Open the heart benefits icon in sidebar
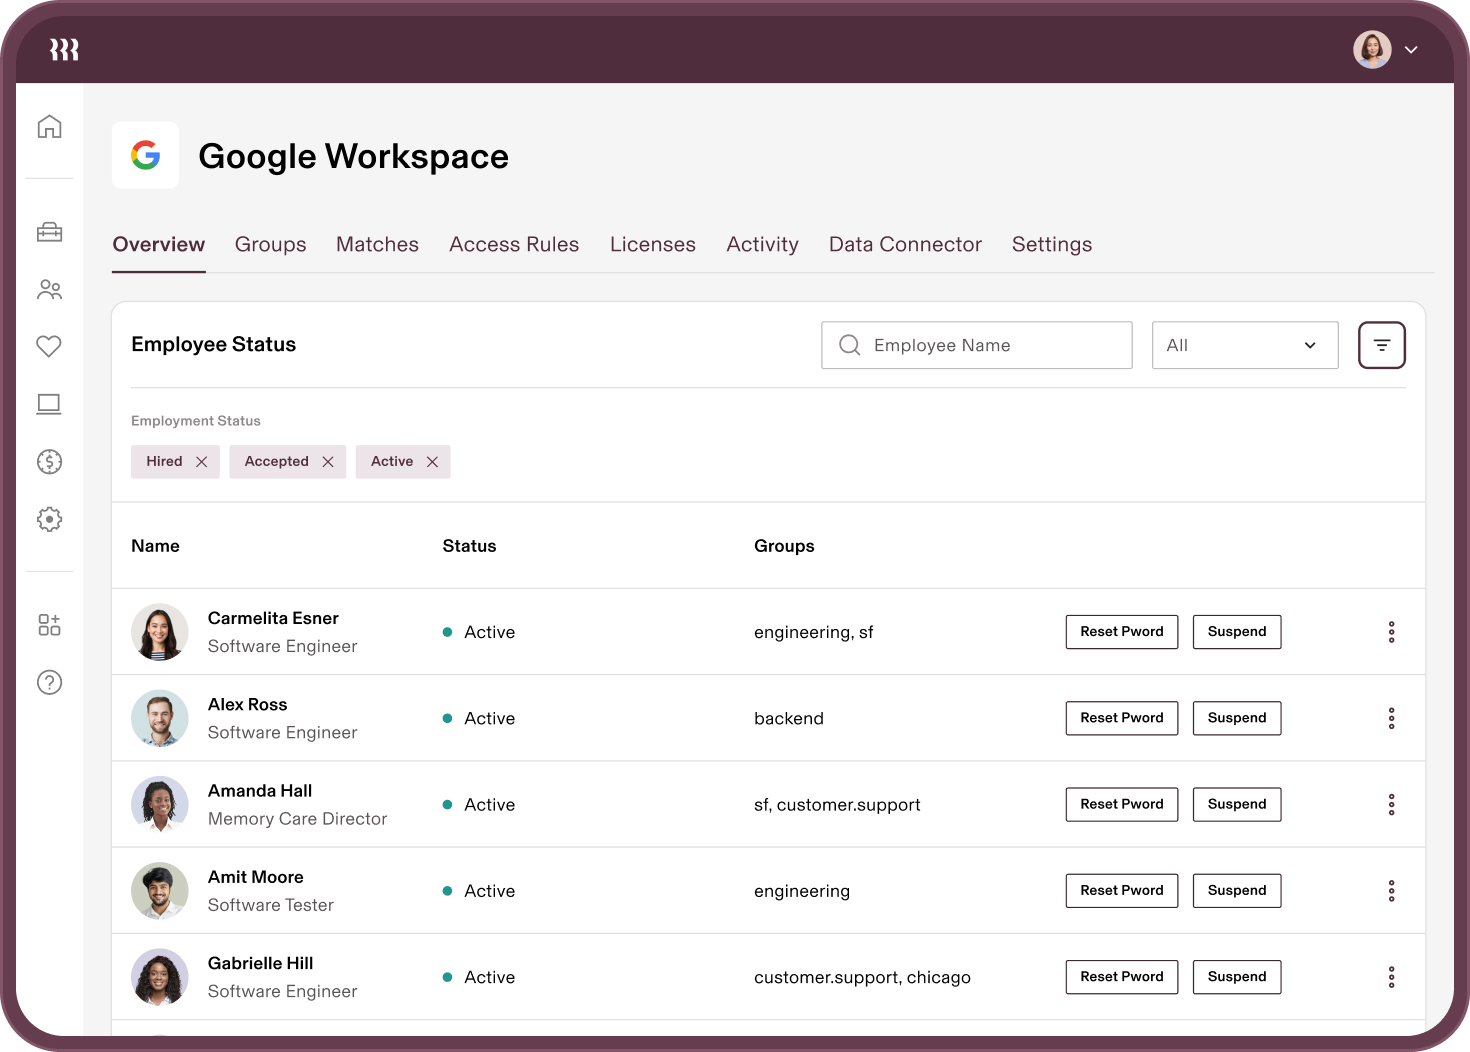Image resolution: width=1470 pixels, height=1052 pixels. 49,346
